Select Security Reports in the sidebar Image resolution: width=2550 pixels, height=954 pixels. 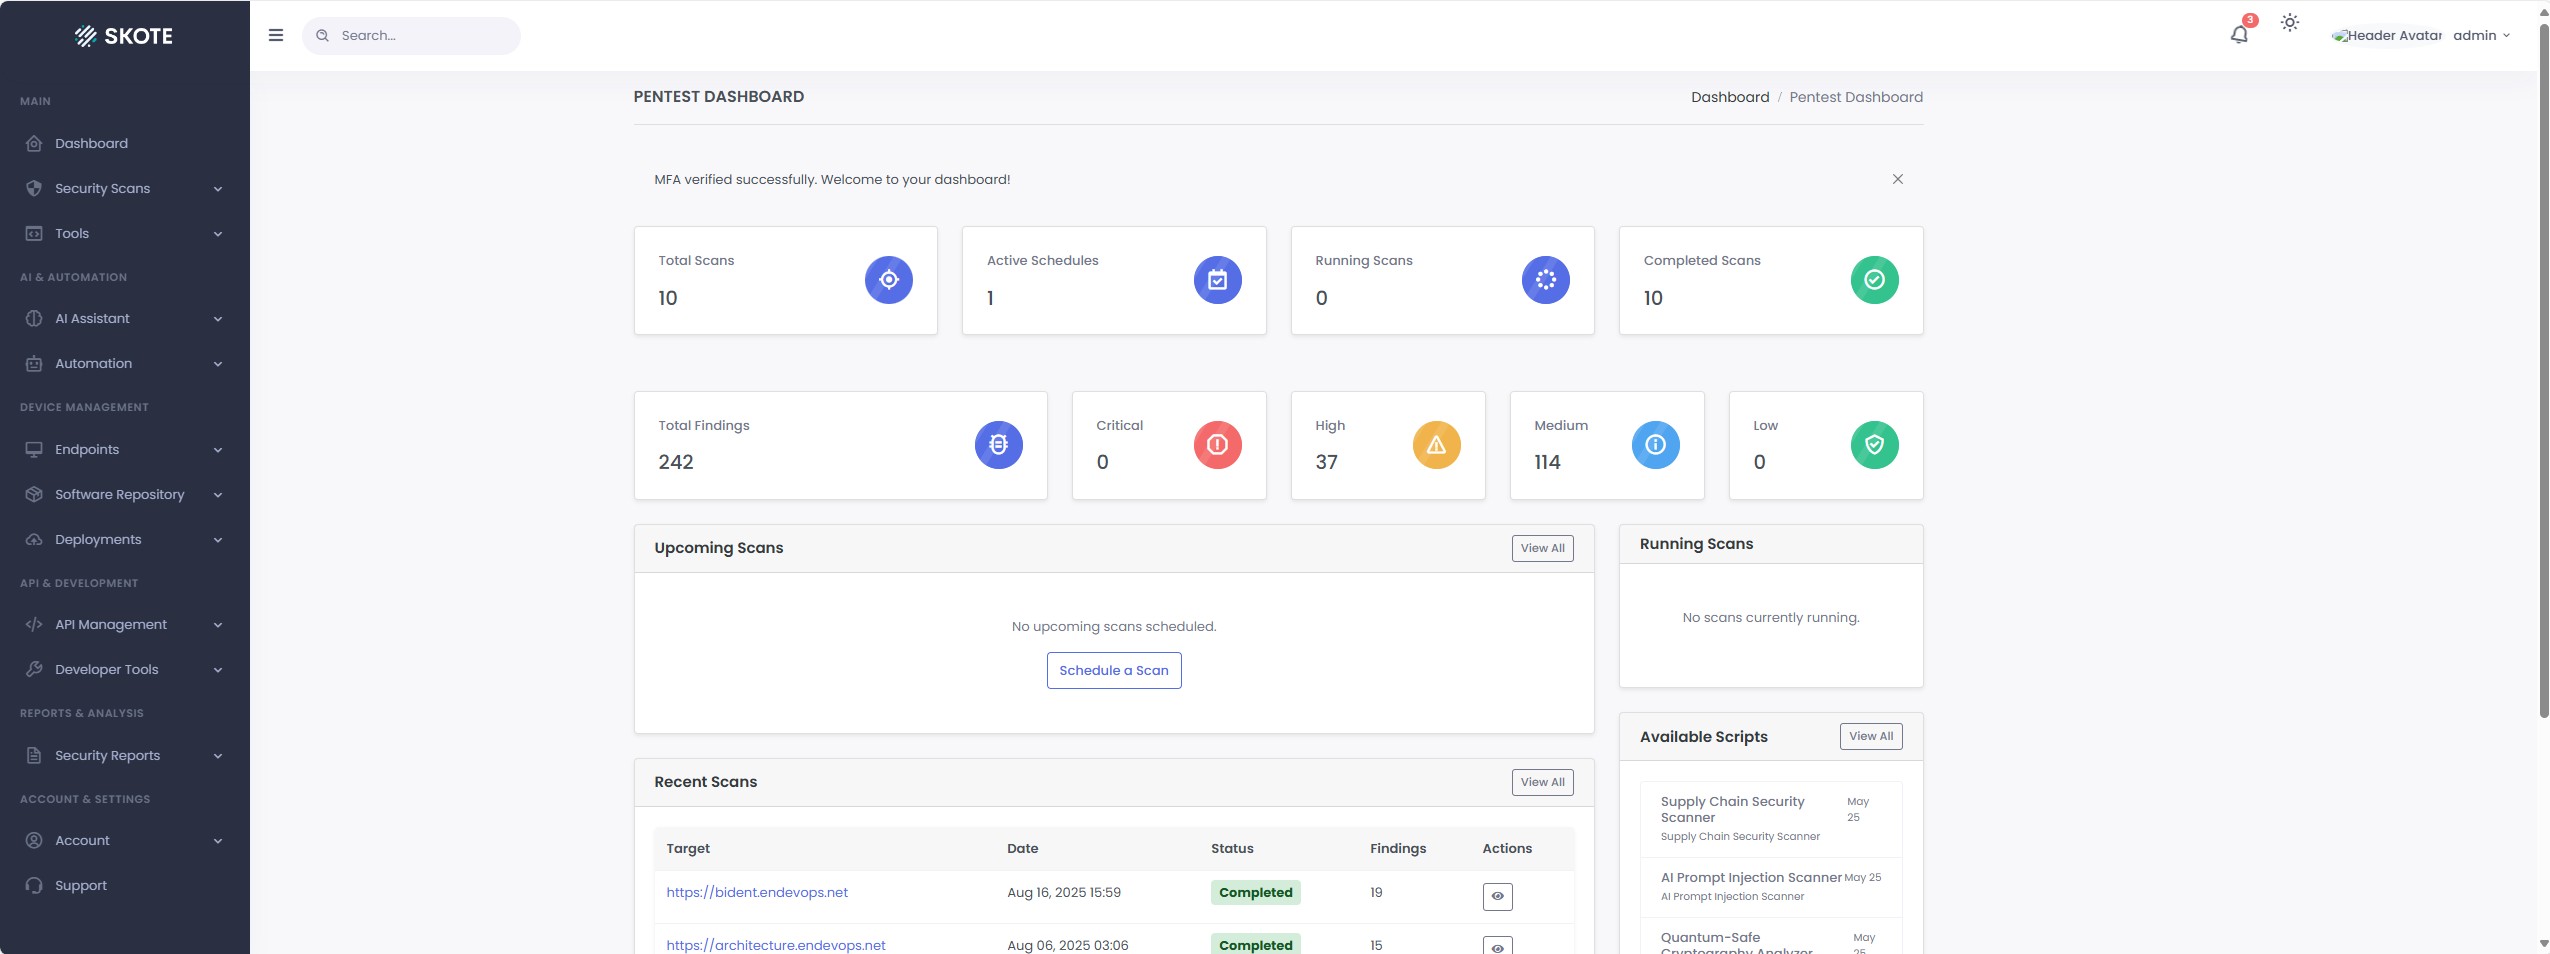tap(107, 755)
